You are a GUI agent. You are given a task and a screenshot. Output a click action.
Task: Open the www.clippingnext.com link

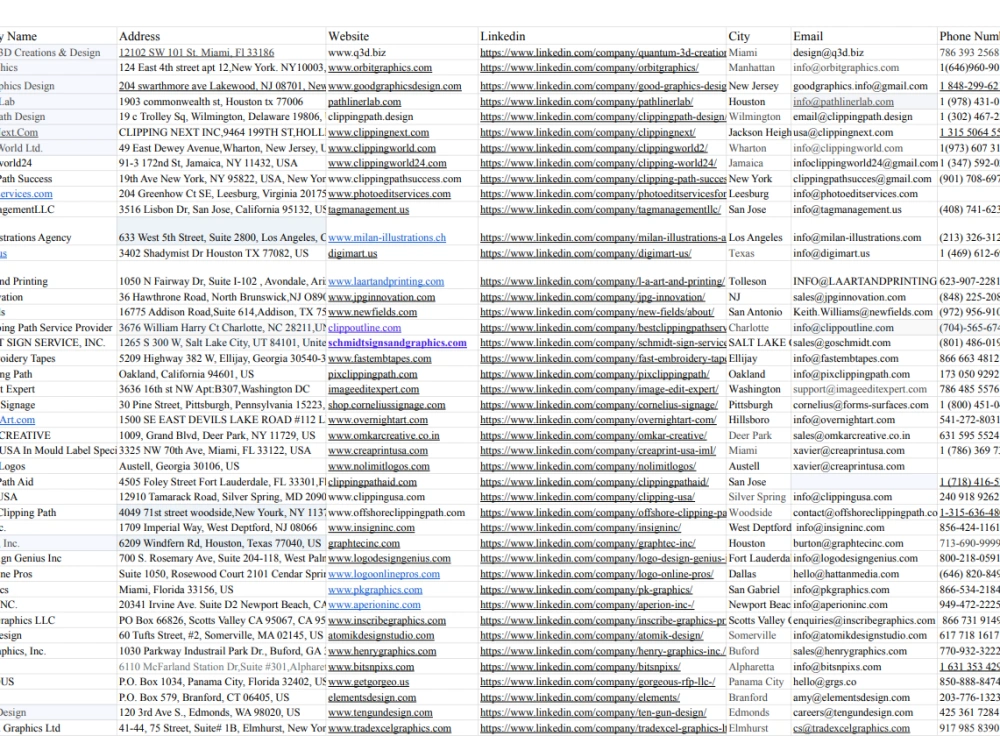[378, 133]
